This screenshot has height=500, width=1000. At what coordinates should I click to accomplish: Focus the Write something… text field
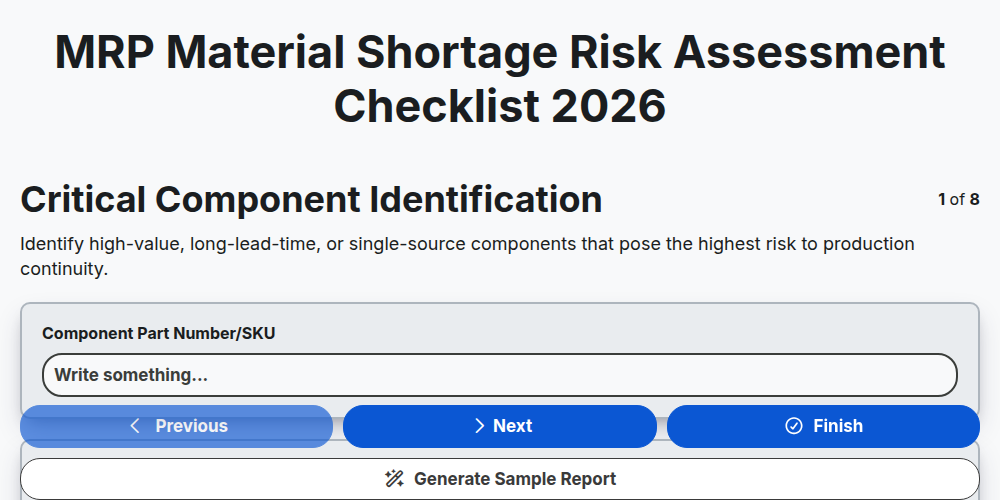tap(500, 375)
